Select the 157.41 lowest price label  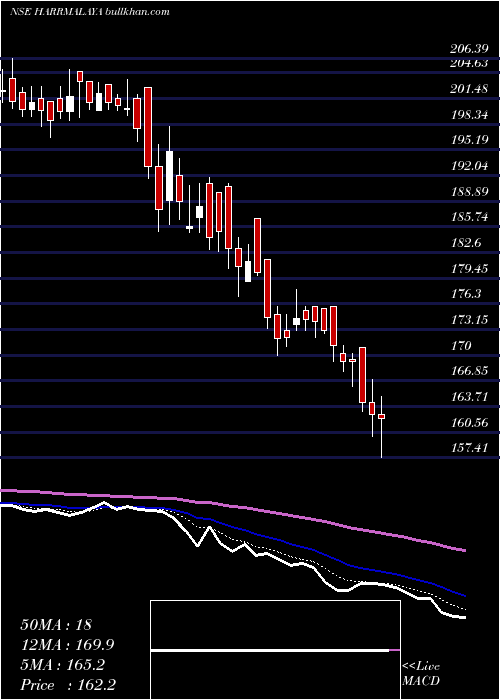pos(468,448)
